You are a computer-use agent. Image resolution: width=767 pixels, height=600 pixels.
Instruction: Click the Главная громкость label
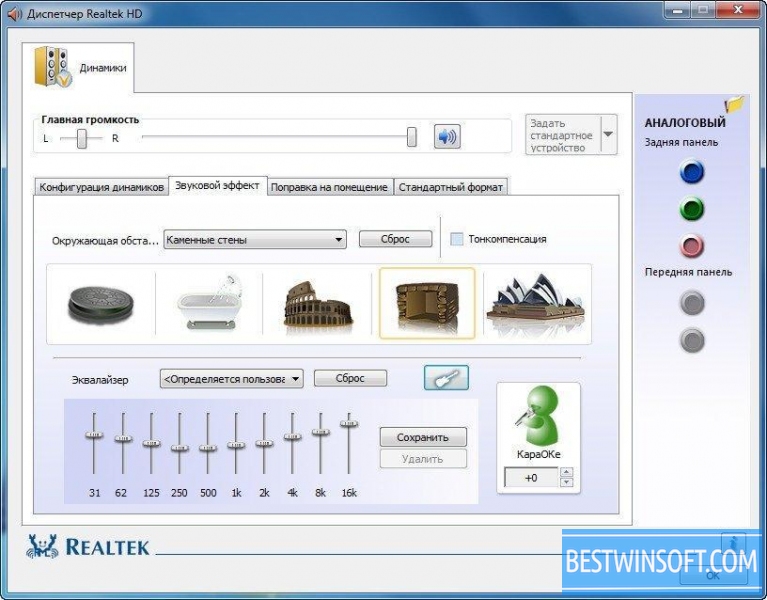tap(90, 119)
